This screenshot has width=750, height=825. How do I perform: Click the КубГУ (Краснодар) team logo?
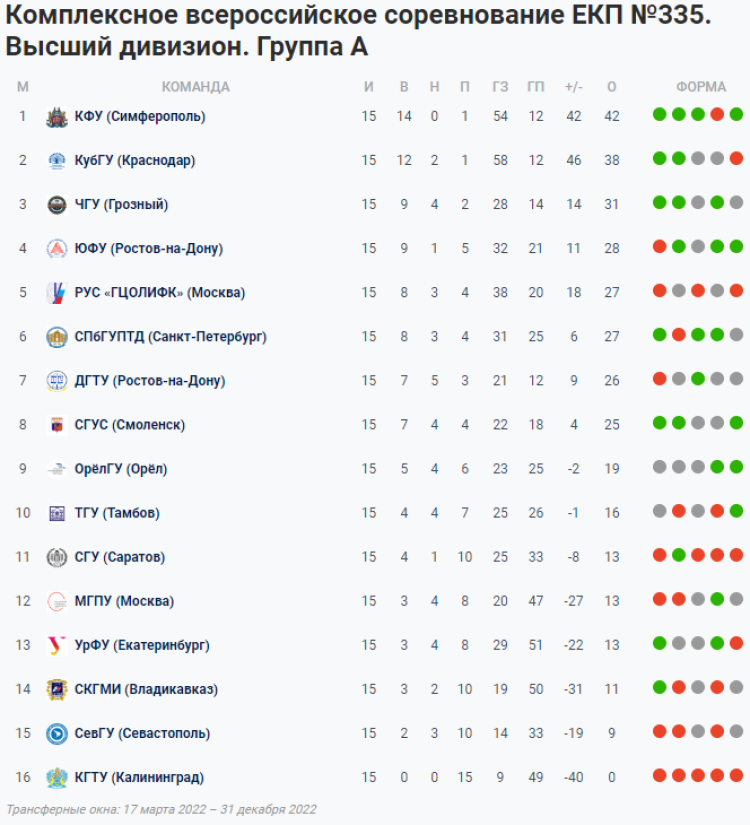56,161
